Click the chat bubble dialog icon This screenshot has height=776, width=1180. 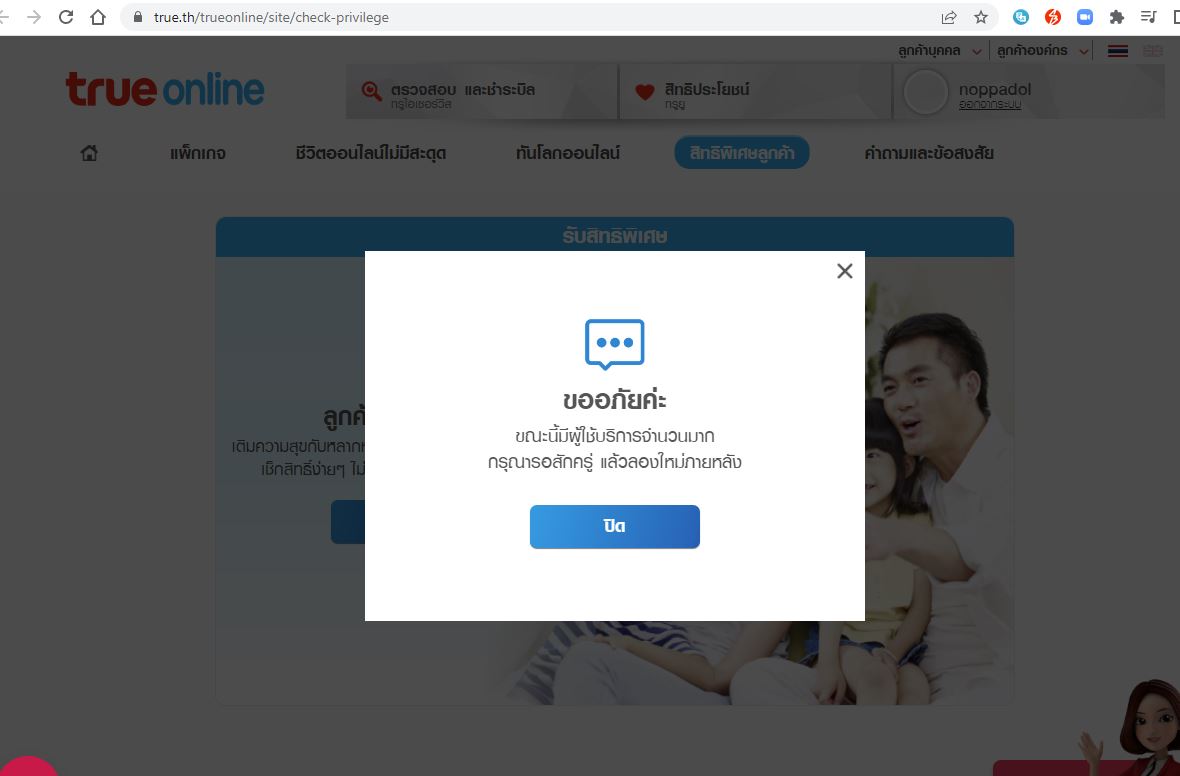click(615, 344)
